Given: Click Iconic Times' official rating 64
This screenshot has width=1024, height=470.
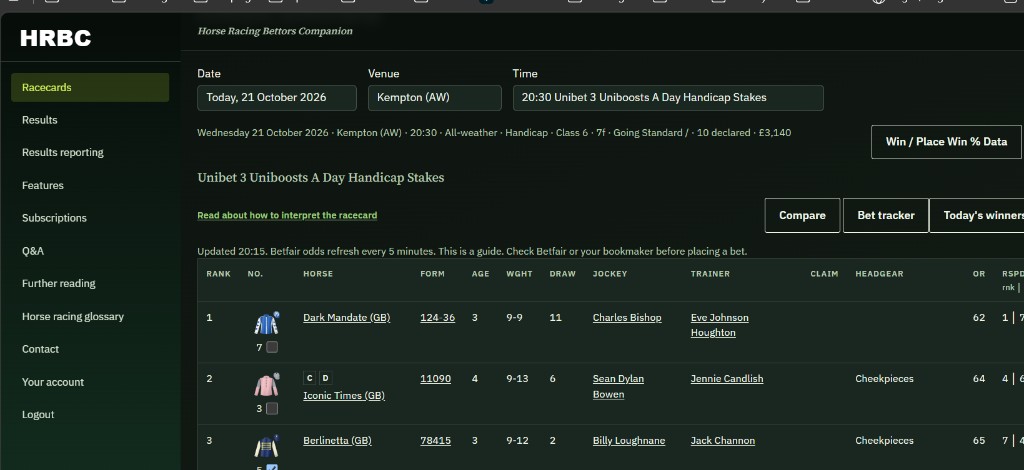Looking at the screenshot, I should 979,379.
